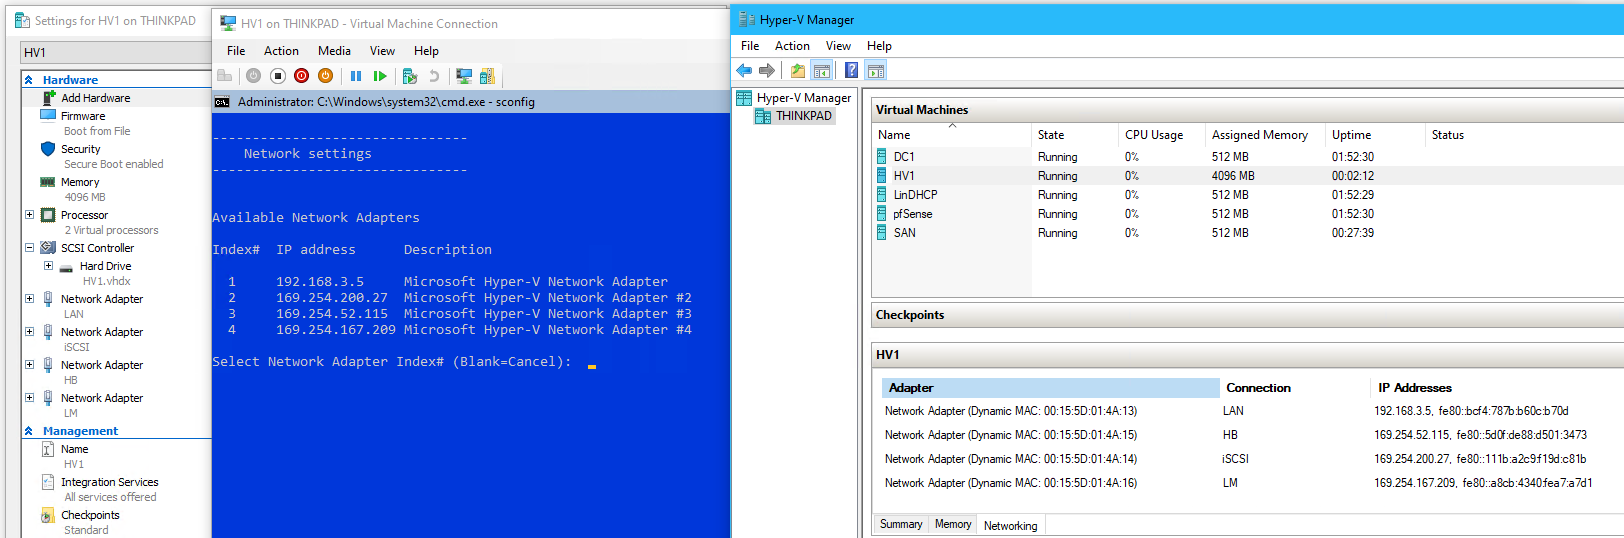Select THINKPAD server in console tree
The width and height of the screenshot is (1624, 538).
(x=794, y=116)
